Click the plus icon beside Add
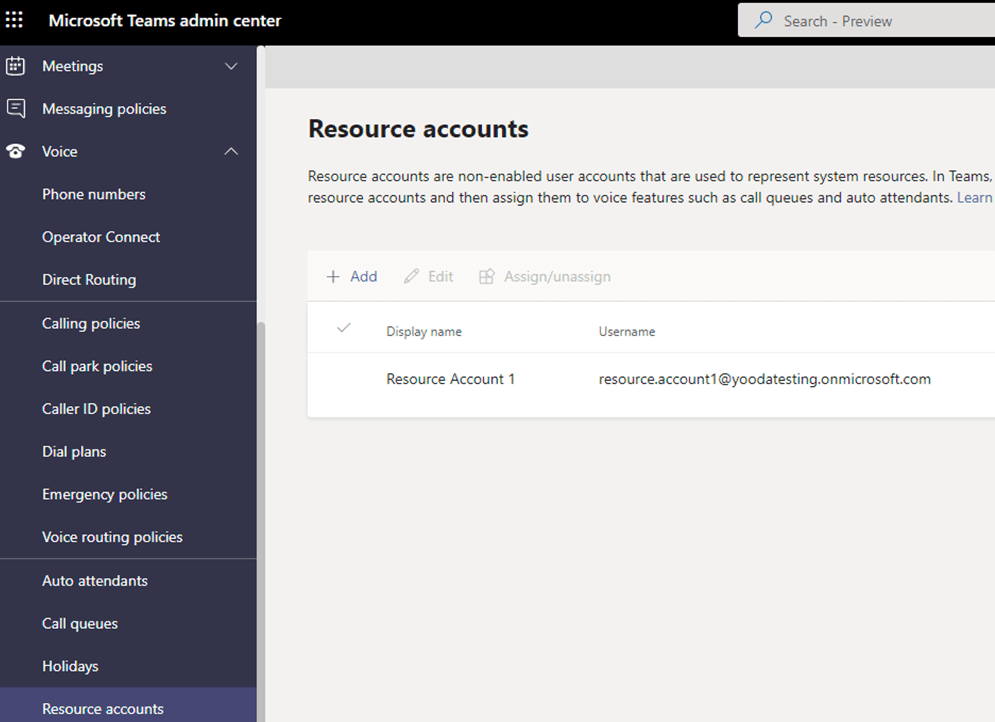Screen dimensions: 995x722 [333, 277]
